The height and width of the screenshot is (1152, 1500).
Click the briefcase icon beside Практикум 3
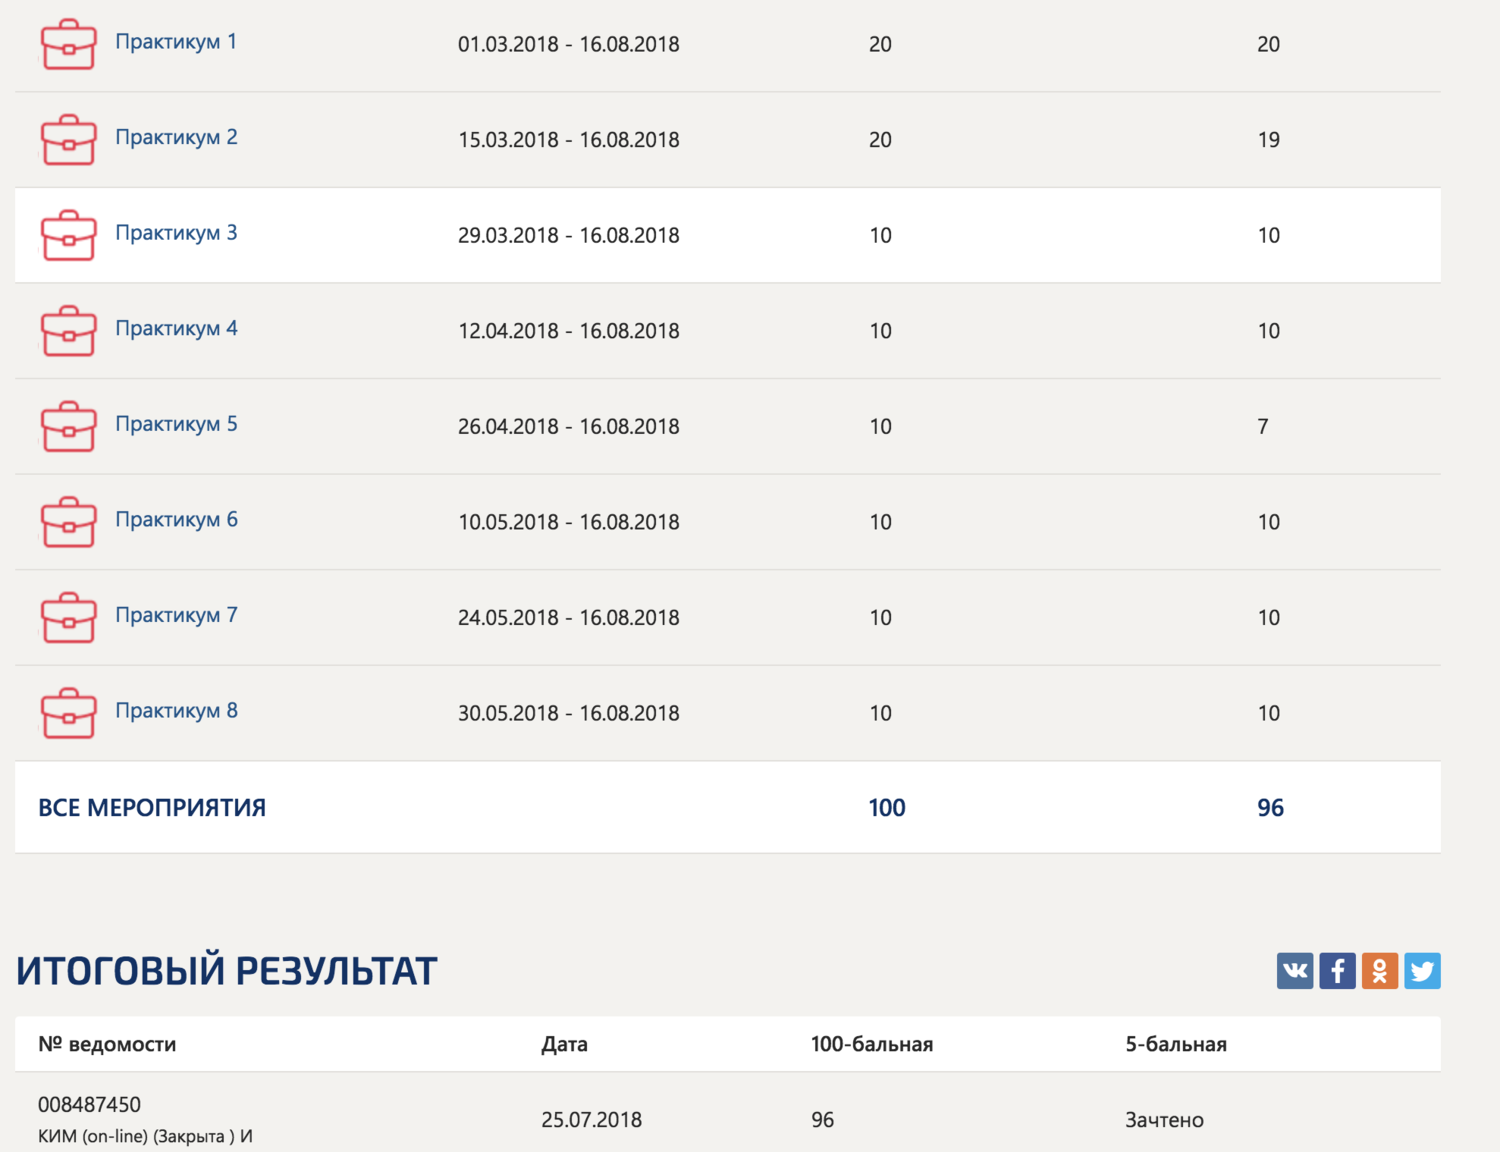68,236
